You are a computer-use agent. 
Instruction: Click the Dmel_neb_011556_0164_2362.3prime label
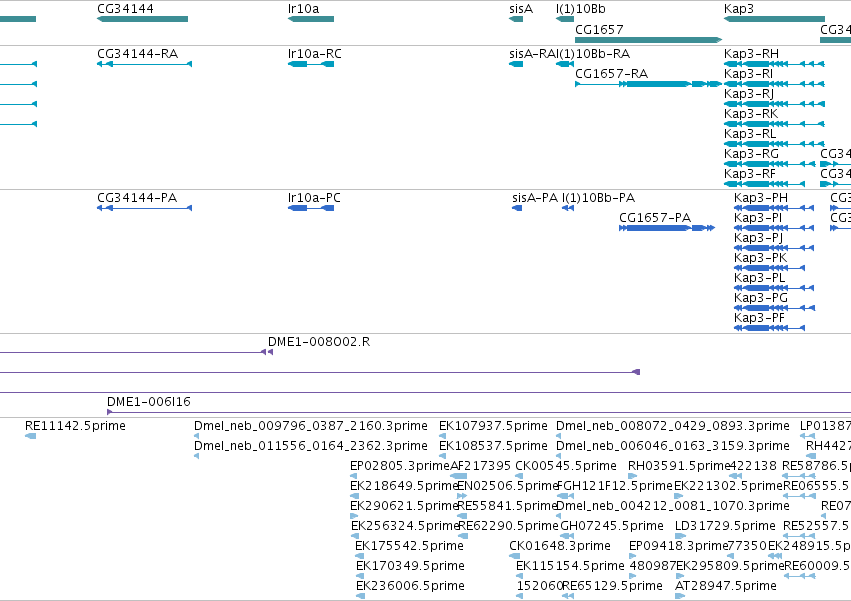click(310, 446)
